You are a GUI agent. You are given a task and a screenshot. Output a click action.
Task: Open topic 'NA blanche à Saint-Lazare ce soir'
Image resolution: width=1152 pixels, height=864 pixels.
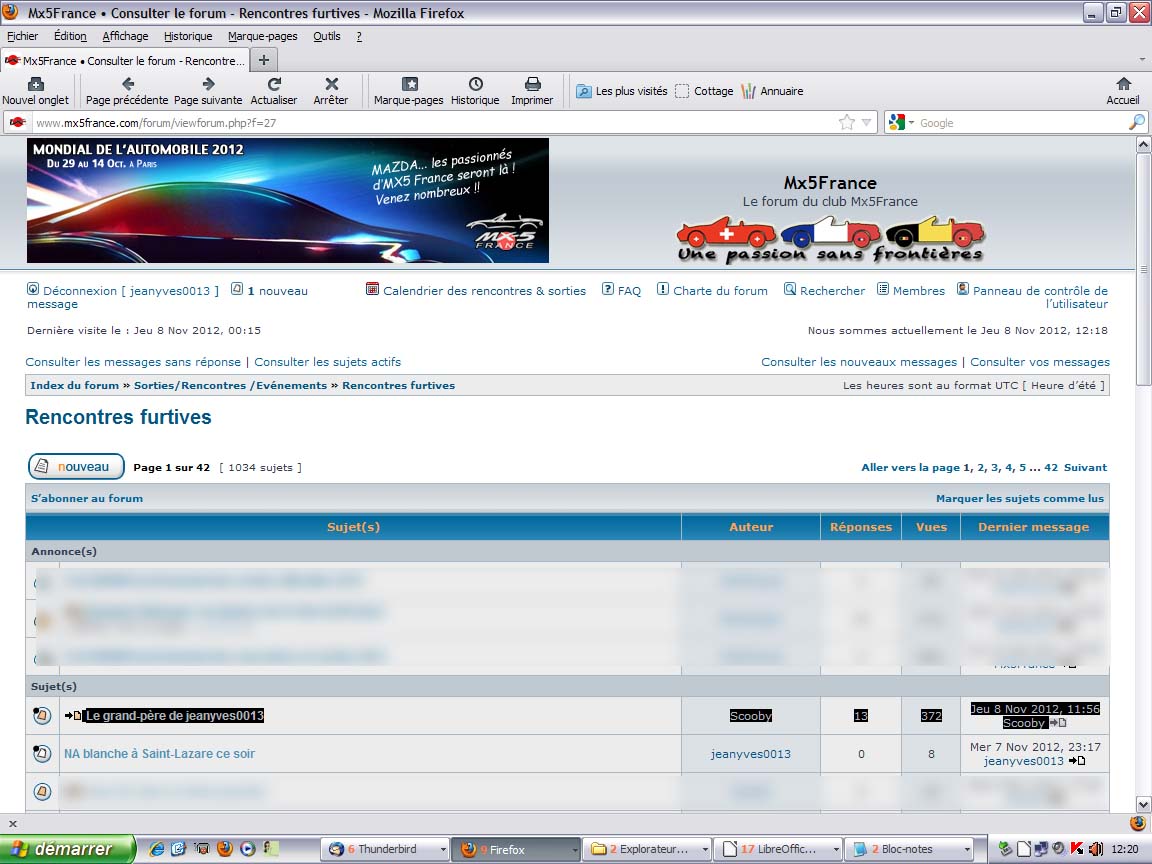pyautogui.click(x=159, y=753)
